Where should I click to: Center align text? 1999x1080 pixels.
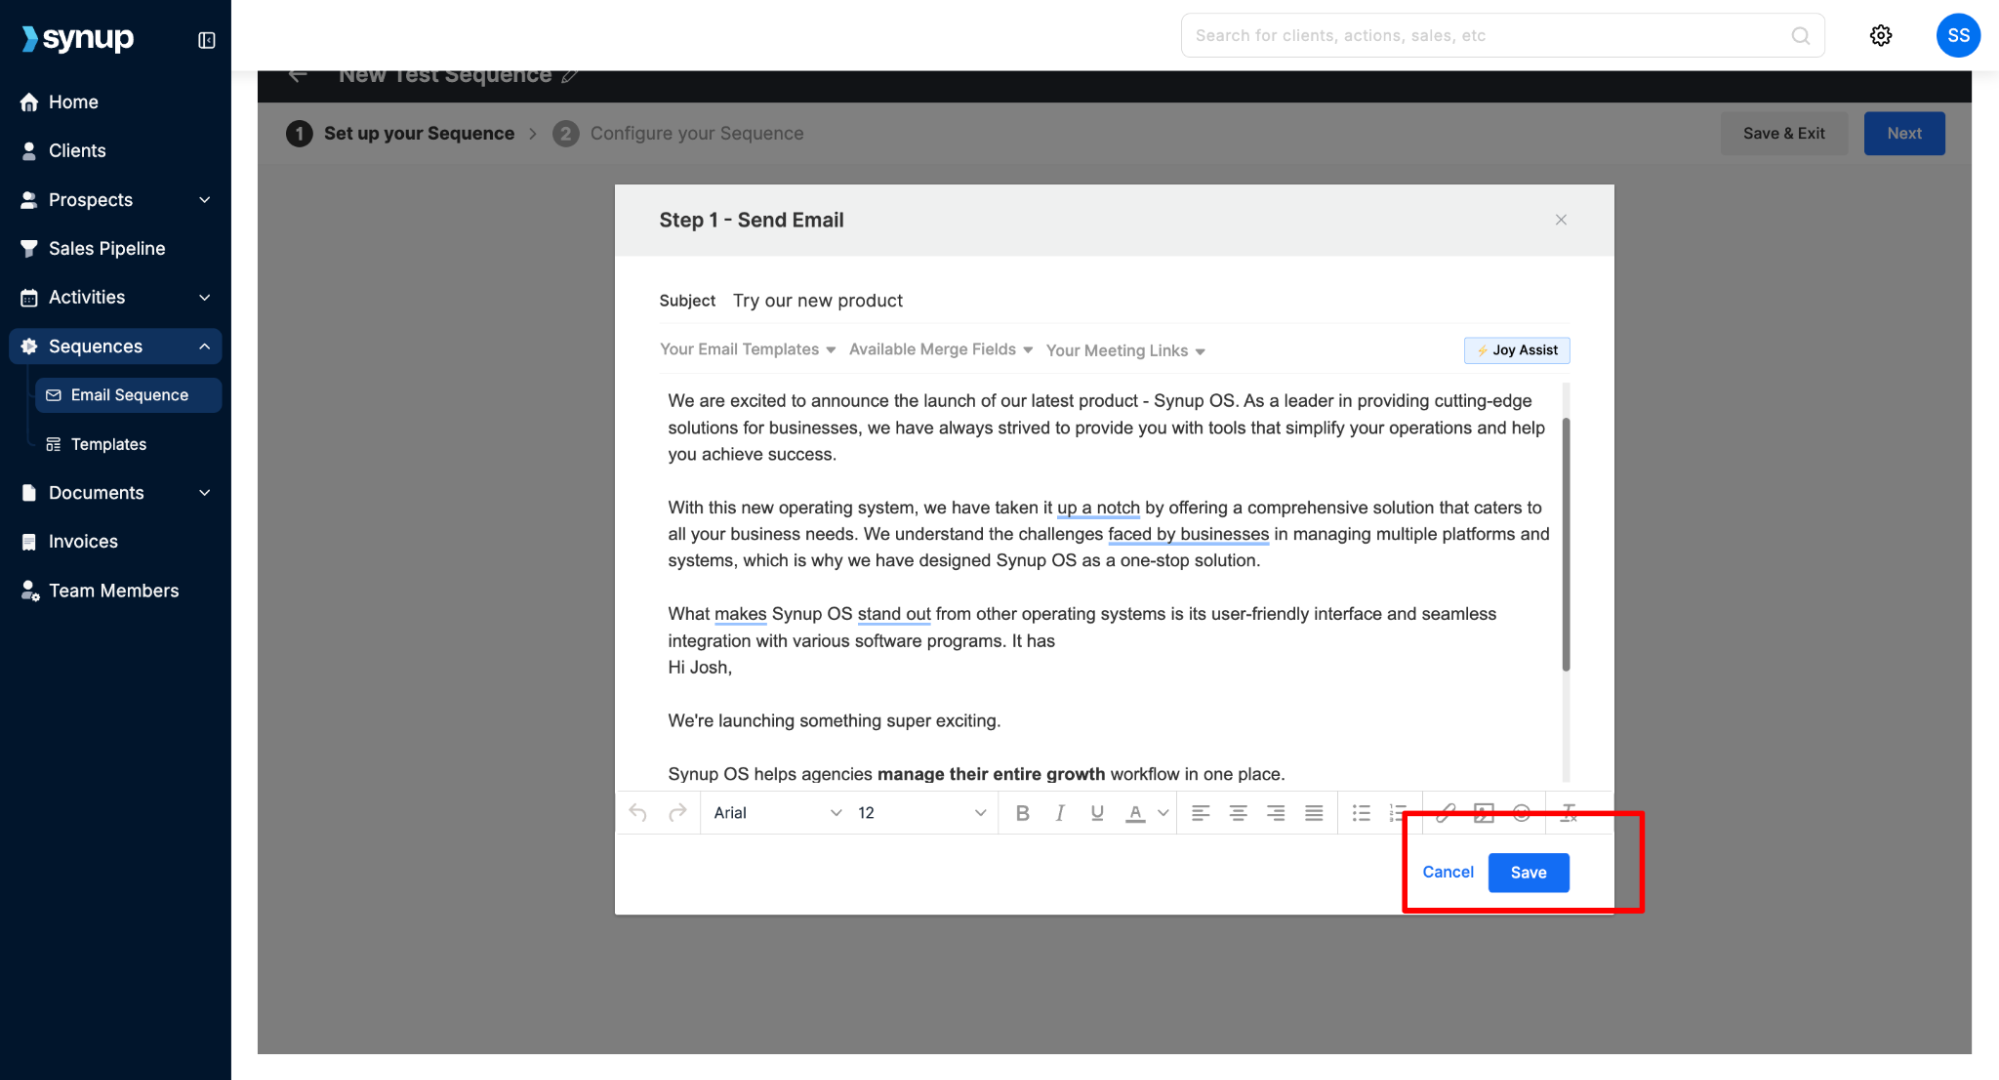1238,813
